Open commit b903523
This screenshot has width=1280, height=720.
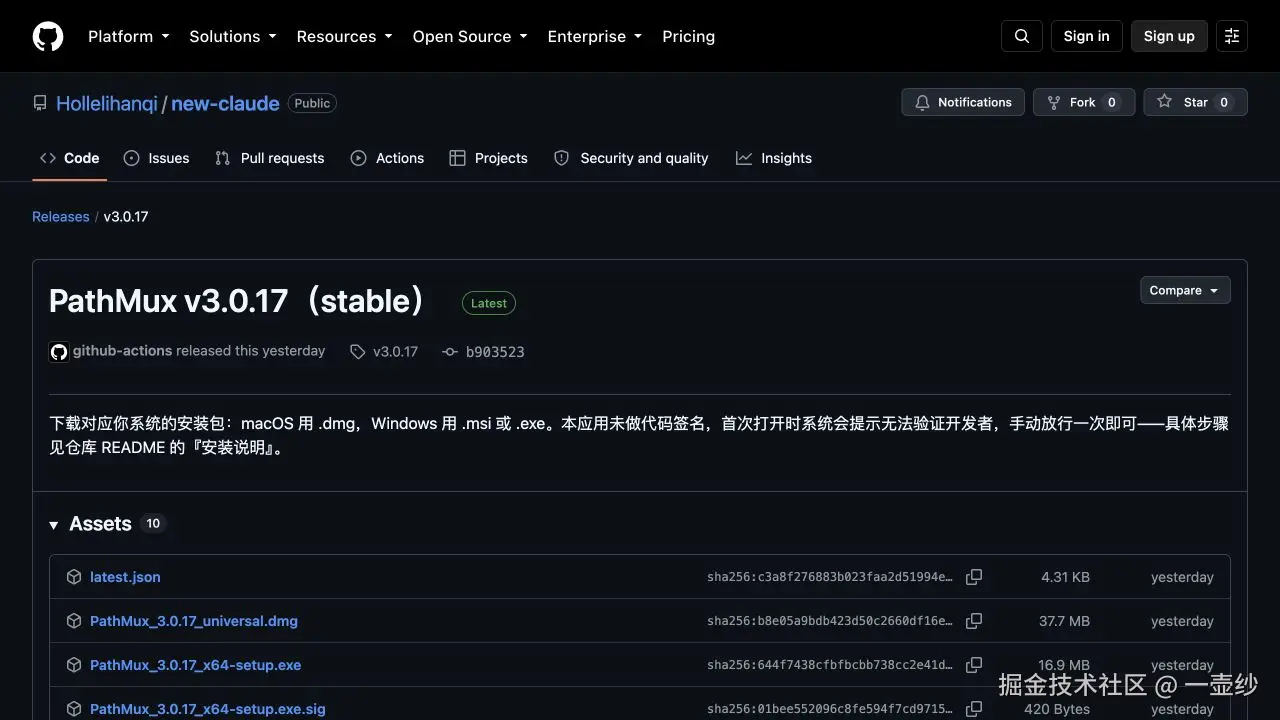(495, 352)
